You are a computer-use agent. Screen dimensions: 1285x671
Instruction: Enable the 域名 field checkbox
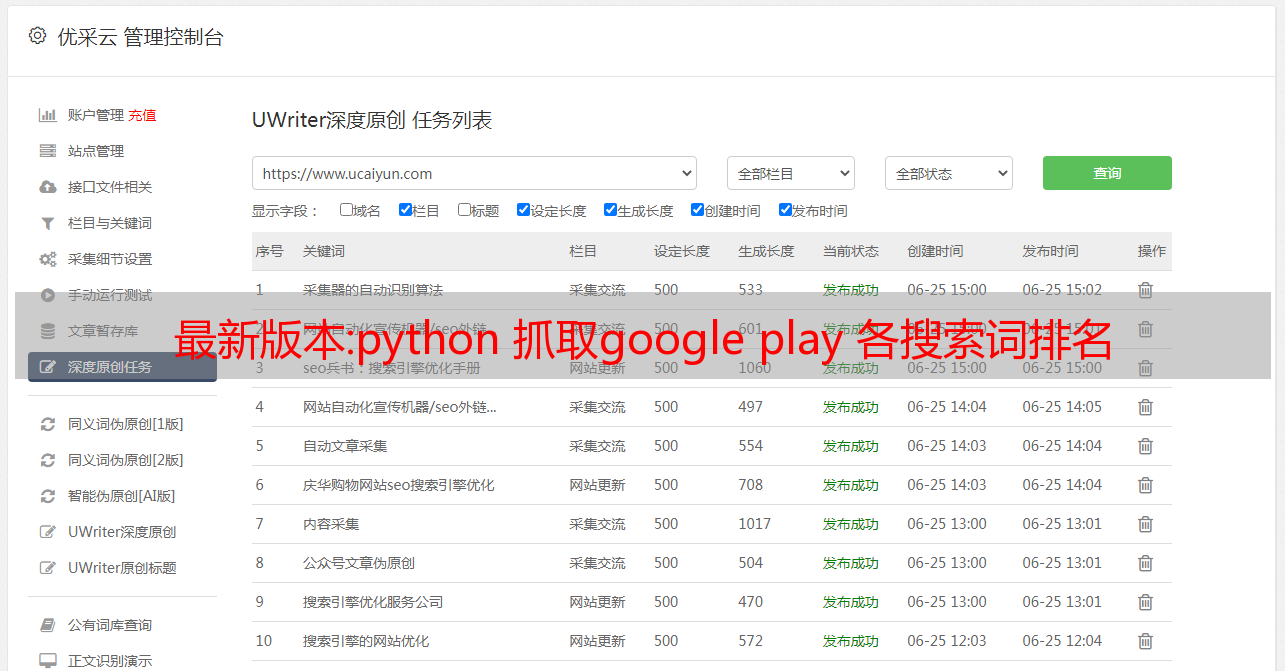point(346,210)
